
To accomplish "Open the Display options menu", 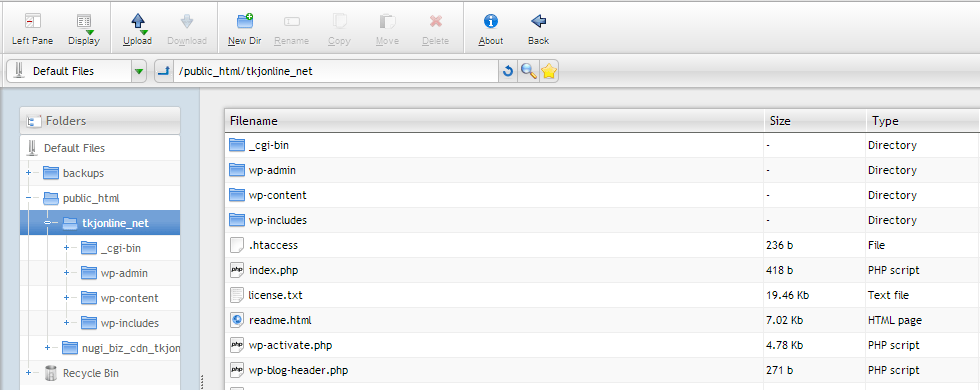I will [84, 29].
